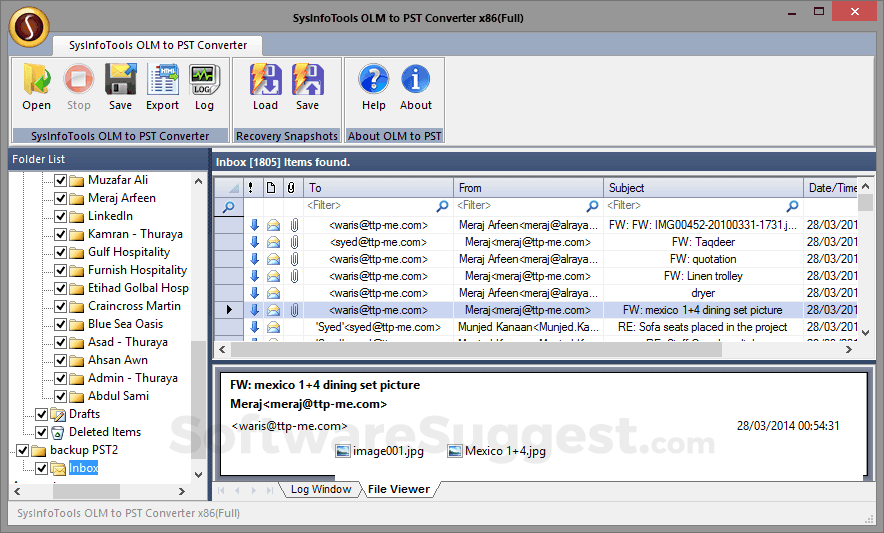The height and width of the screenshot is (533, 884).
Task: Sort by the Date/Time column header
Action: (831, 188)
